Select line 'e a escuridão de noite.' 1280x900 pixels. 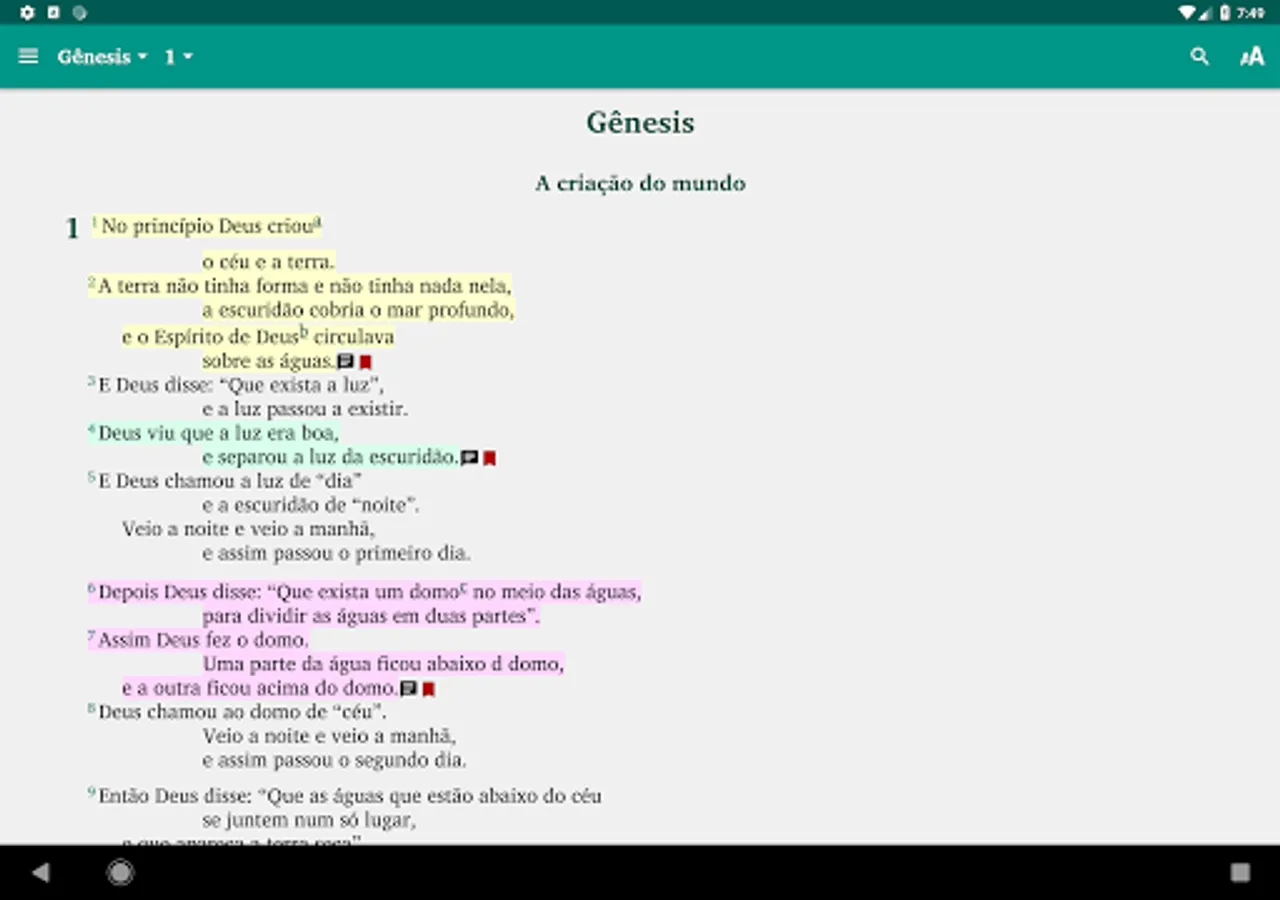(311, 505)
